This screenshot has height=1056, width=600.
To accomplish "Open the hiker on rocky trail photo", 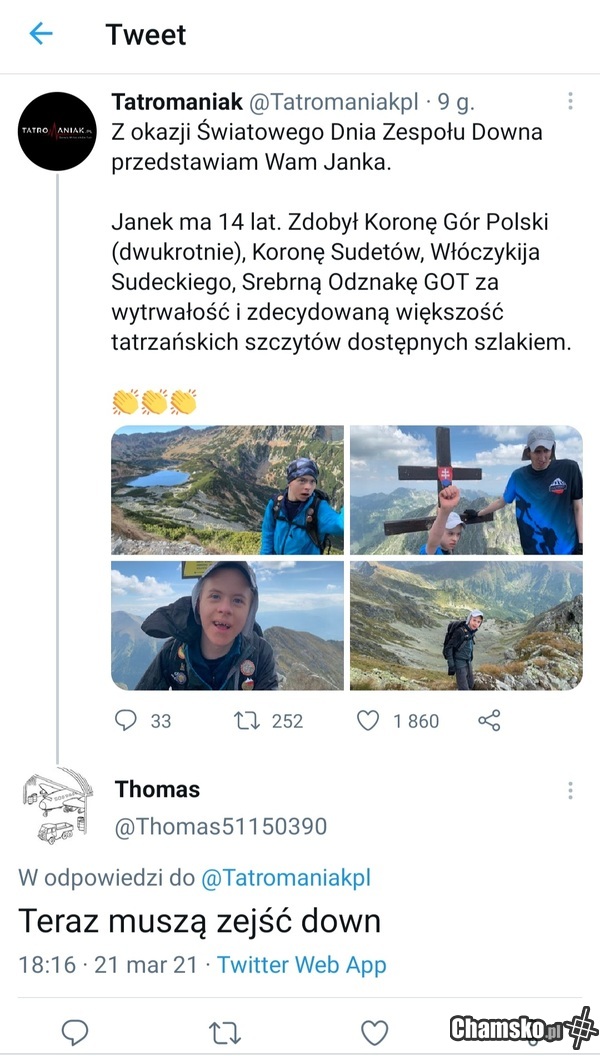I will point(466,626).
